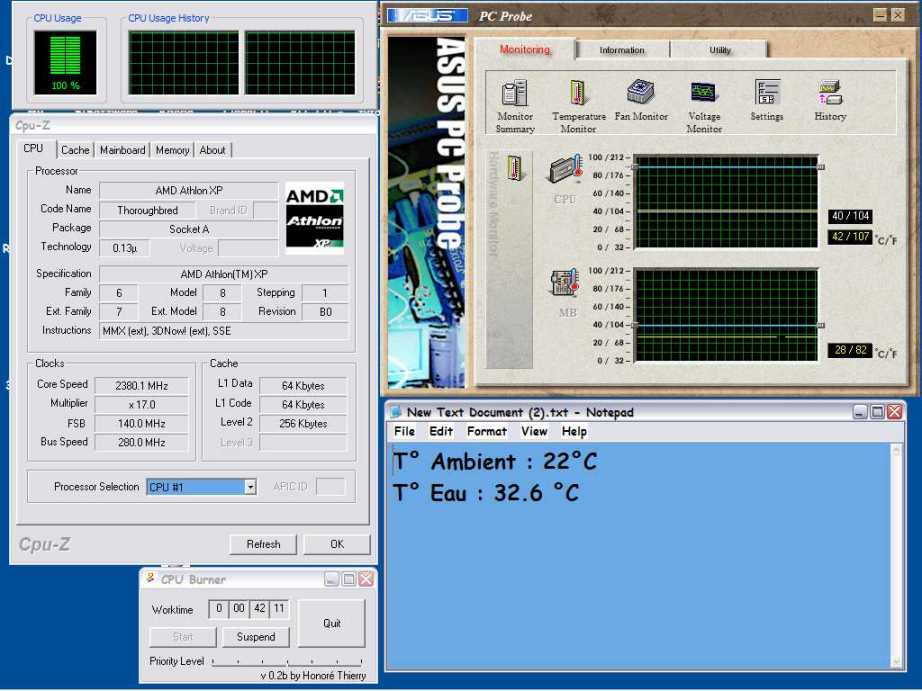Click the 'T° Eau : 32.6 °C' line in Notepad

486,493
